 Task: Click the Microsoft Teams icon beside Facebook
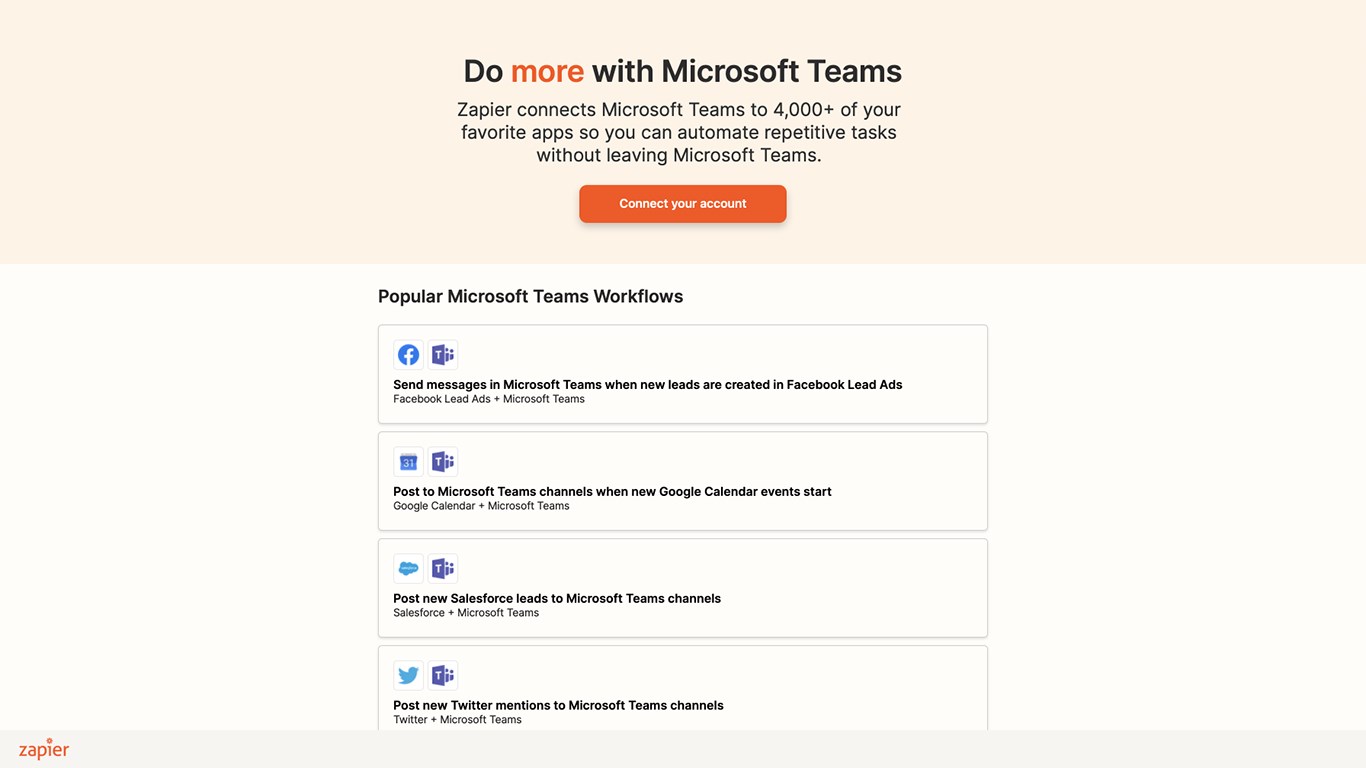[x=443, y=355]
